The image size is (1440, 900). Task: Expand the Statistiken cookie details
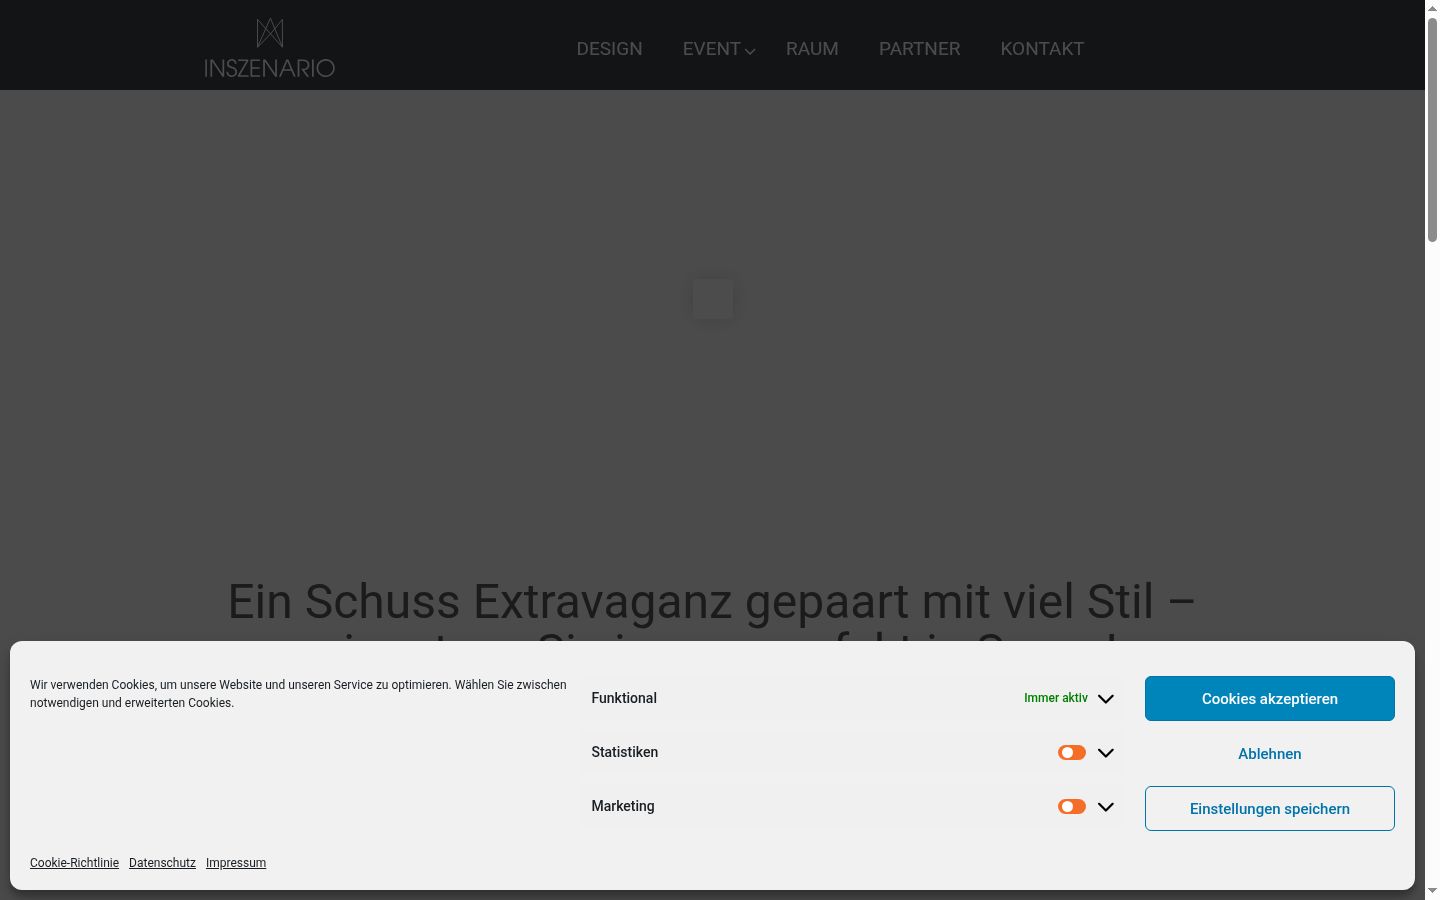coord(1105,753)
